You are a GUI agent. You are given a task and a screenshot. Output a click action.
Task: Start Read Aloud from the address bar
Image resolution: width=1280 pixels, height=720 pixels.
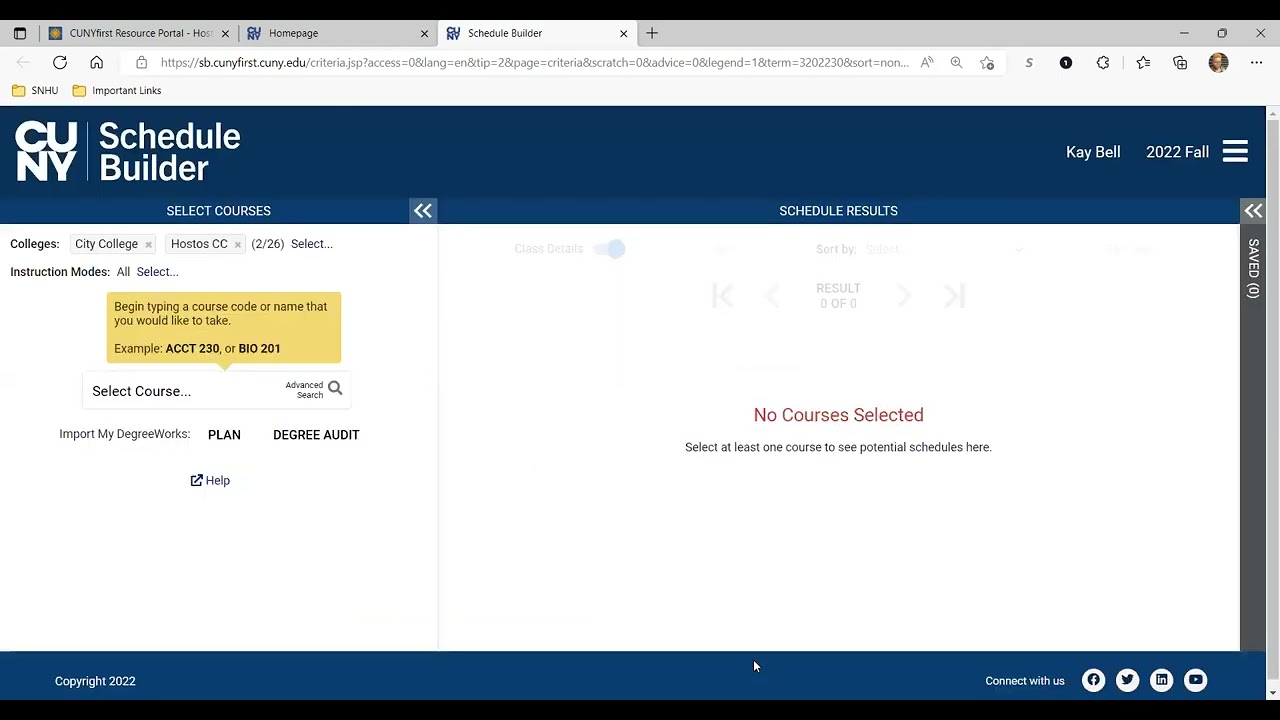927,63
